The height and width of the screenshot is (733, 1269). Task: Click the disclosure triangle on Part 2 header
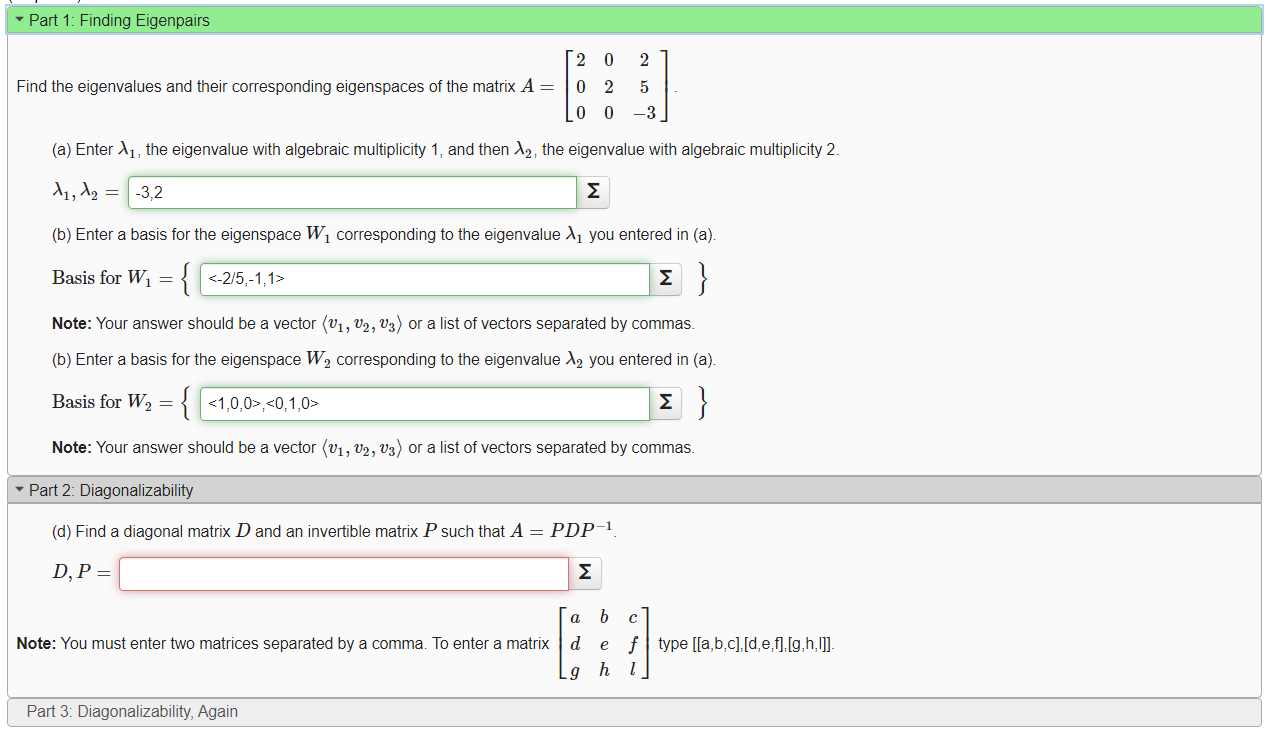(21, 490)
